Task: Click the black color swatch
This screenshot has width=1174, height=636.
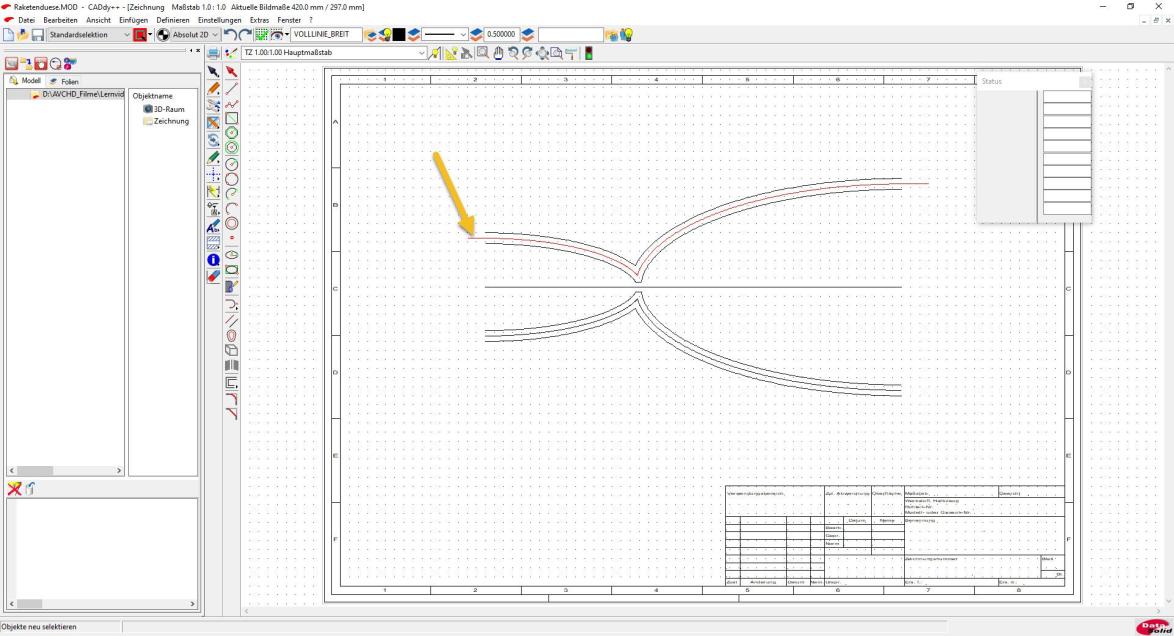Action: (x=397, y=35)
